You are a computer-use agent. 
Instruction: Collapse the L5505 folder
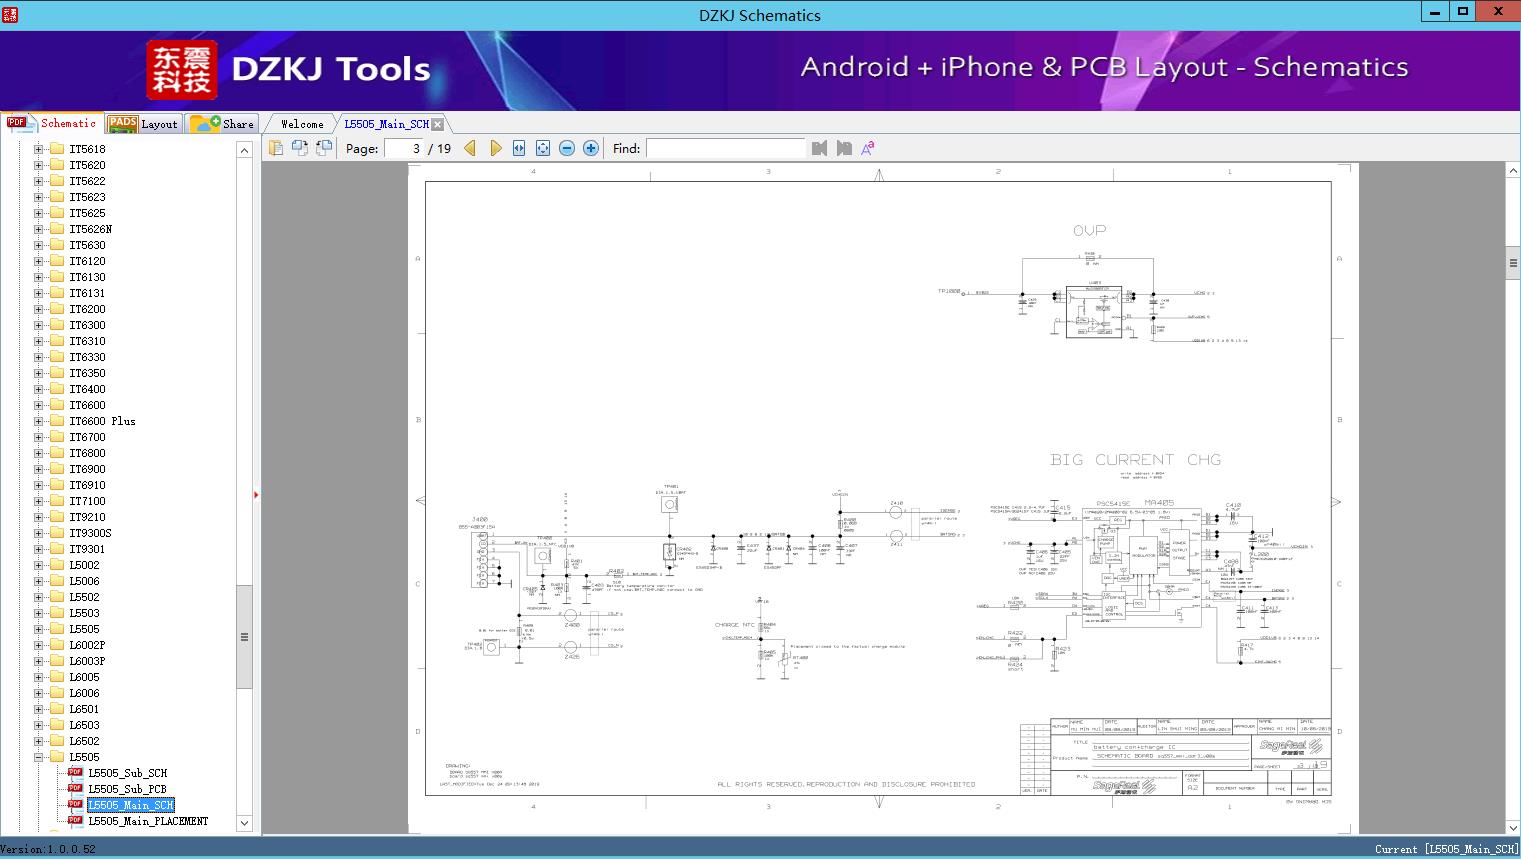(39, 757)
